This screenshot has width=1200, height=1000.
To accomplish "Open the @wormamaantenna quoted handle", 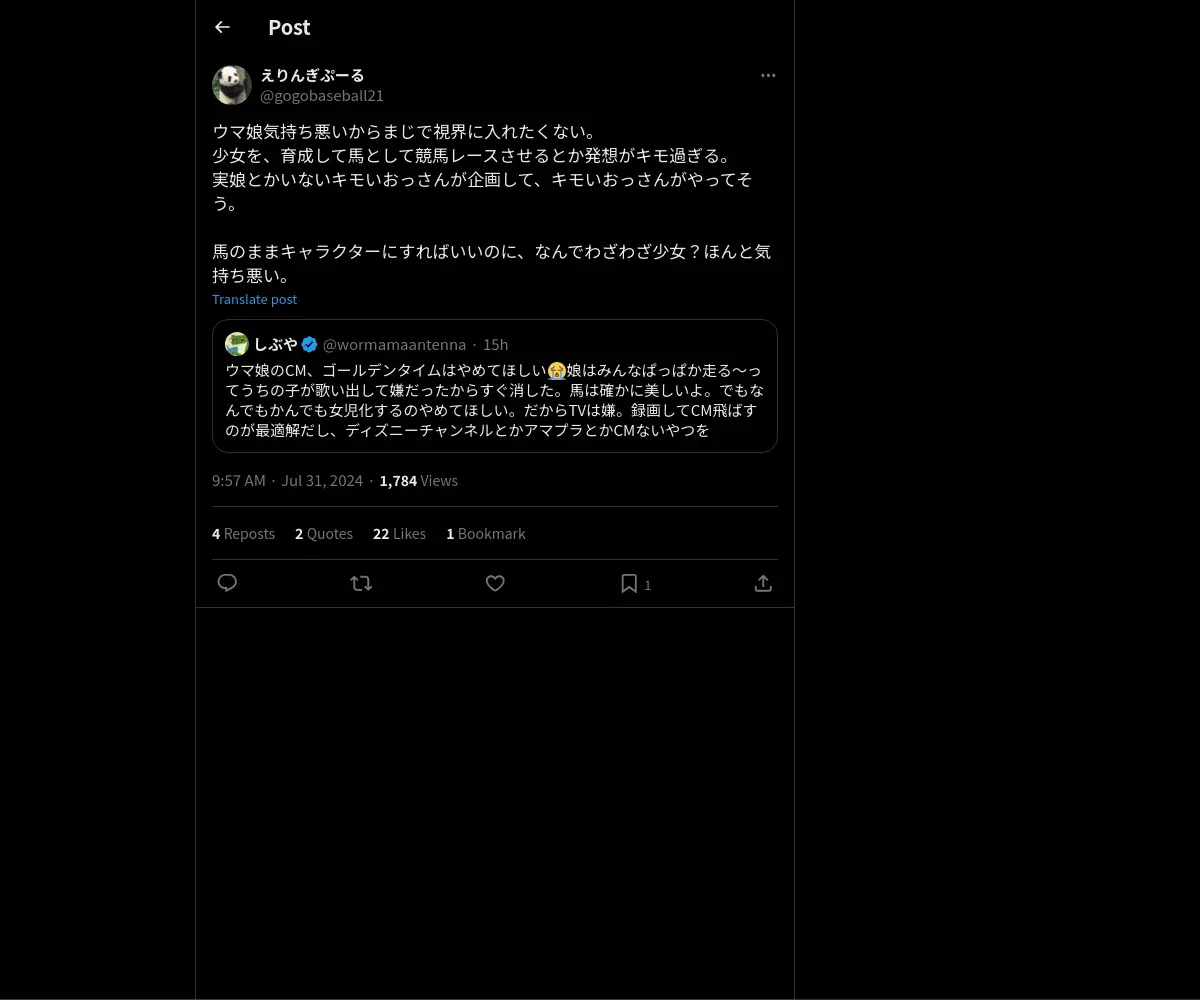I will point(394,345).
